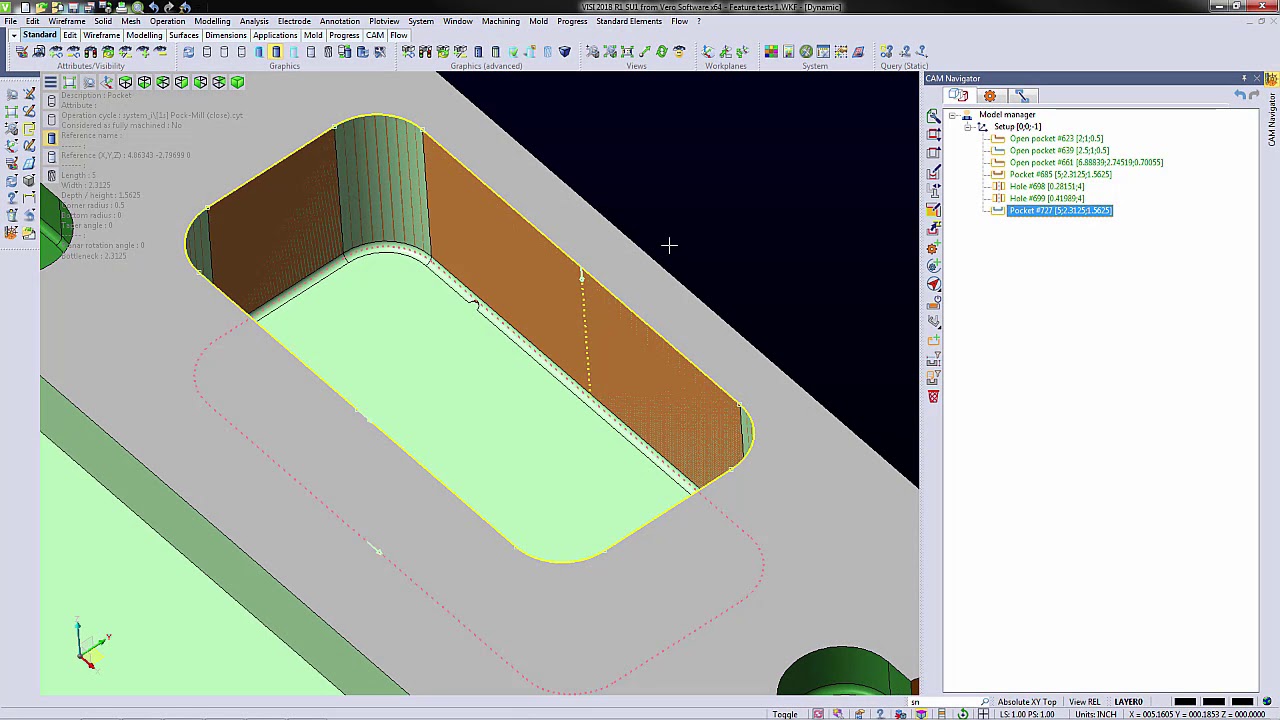Open the Machining menu
The image size is (1280, 720).
coord(500,21)
